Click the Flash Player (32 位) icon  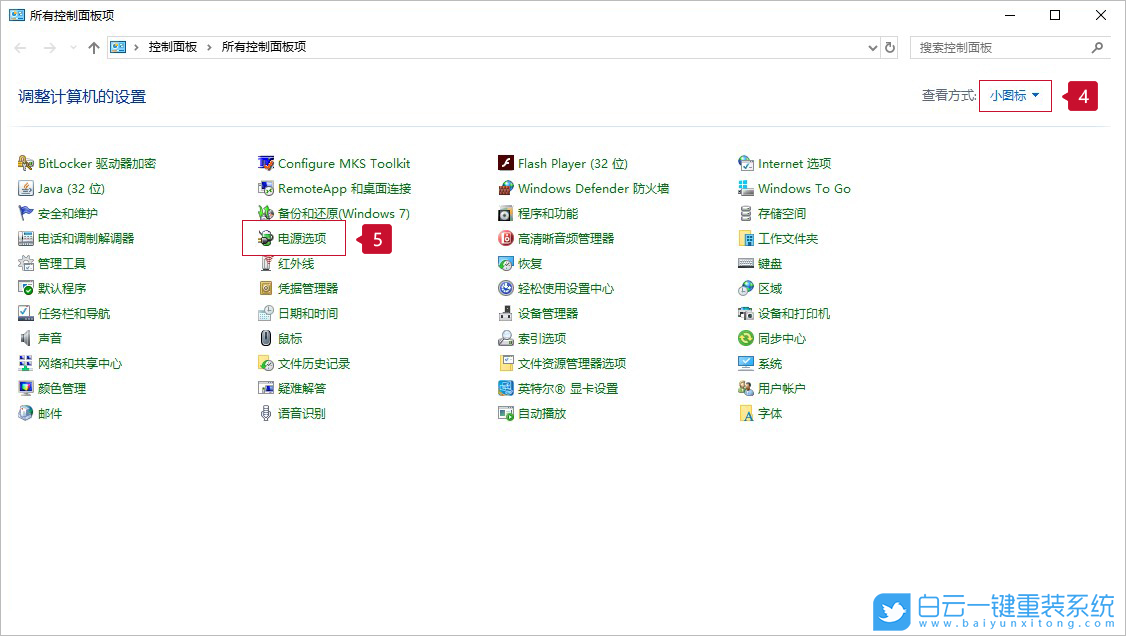pos(506,164)
